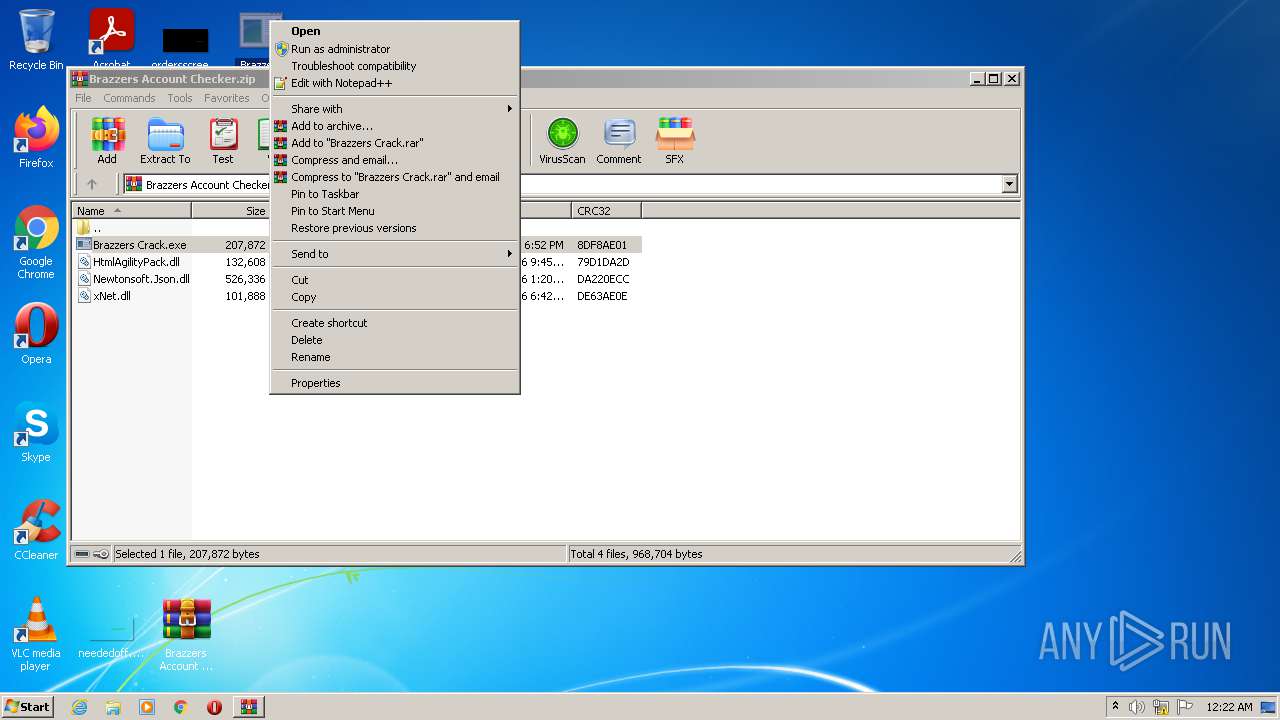Click the taskbar clock 12:22 AM
This screenshot has width=1280, height=720.
[1229, 707]
